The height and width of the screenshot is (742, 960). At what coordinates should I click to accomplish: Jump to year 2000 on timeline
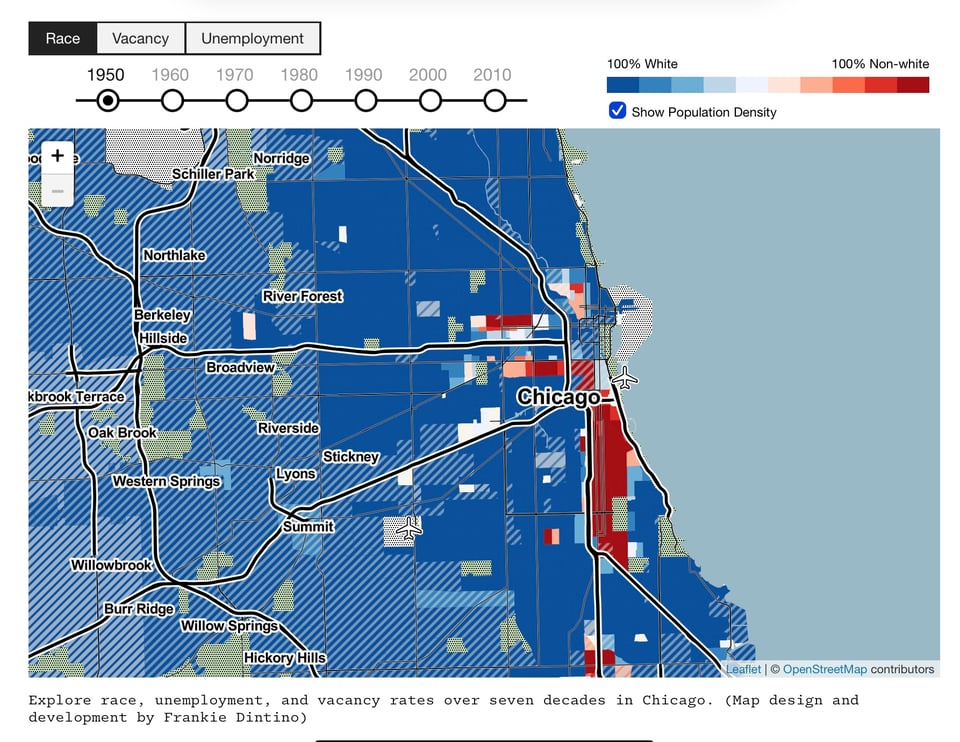(x=430, y=101)
